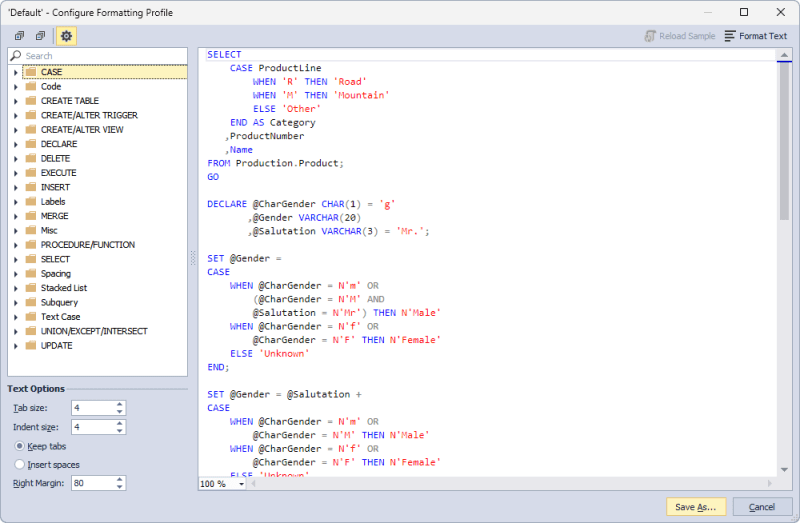Select the PROCEDURE/FUNCTION tree item
800x523 pixels.
88,244
